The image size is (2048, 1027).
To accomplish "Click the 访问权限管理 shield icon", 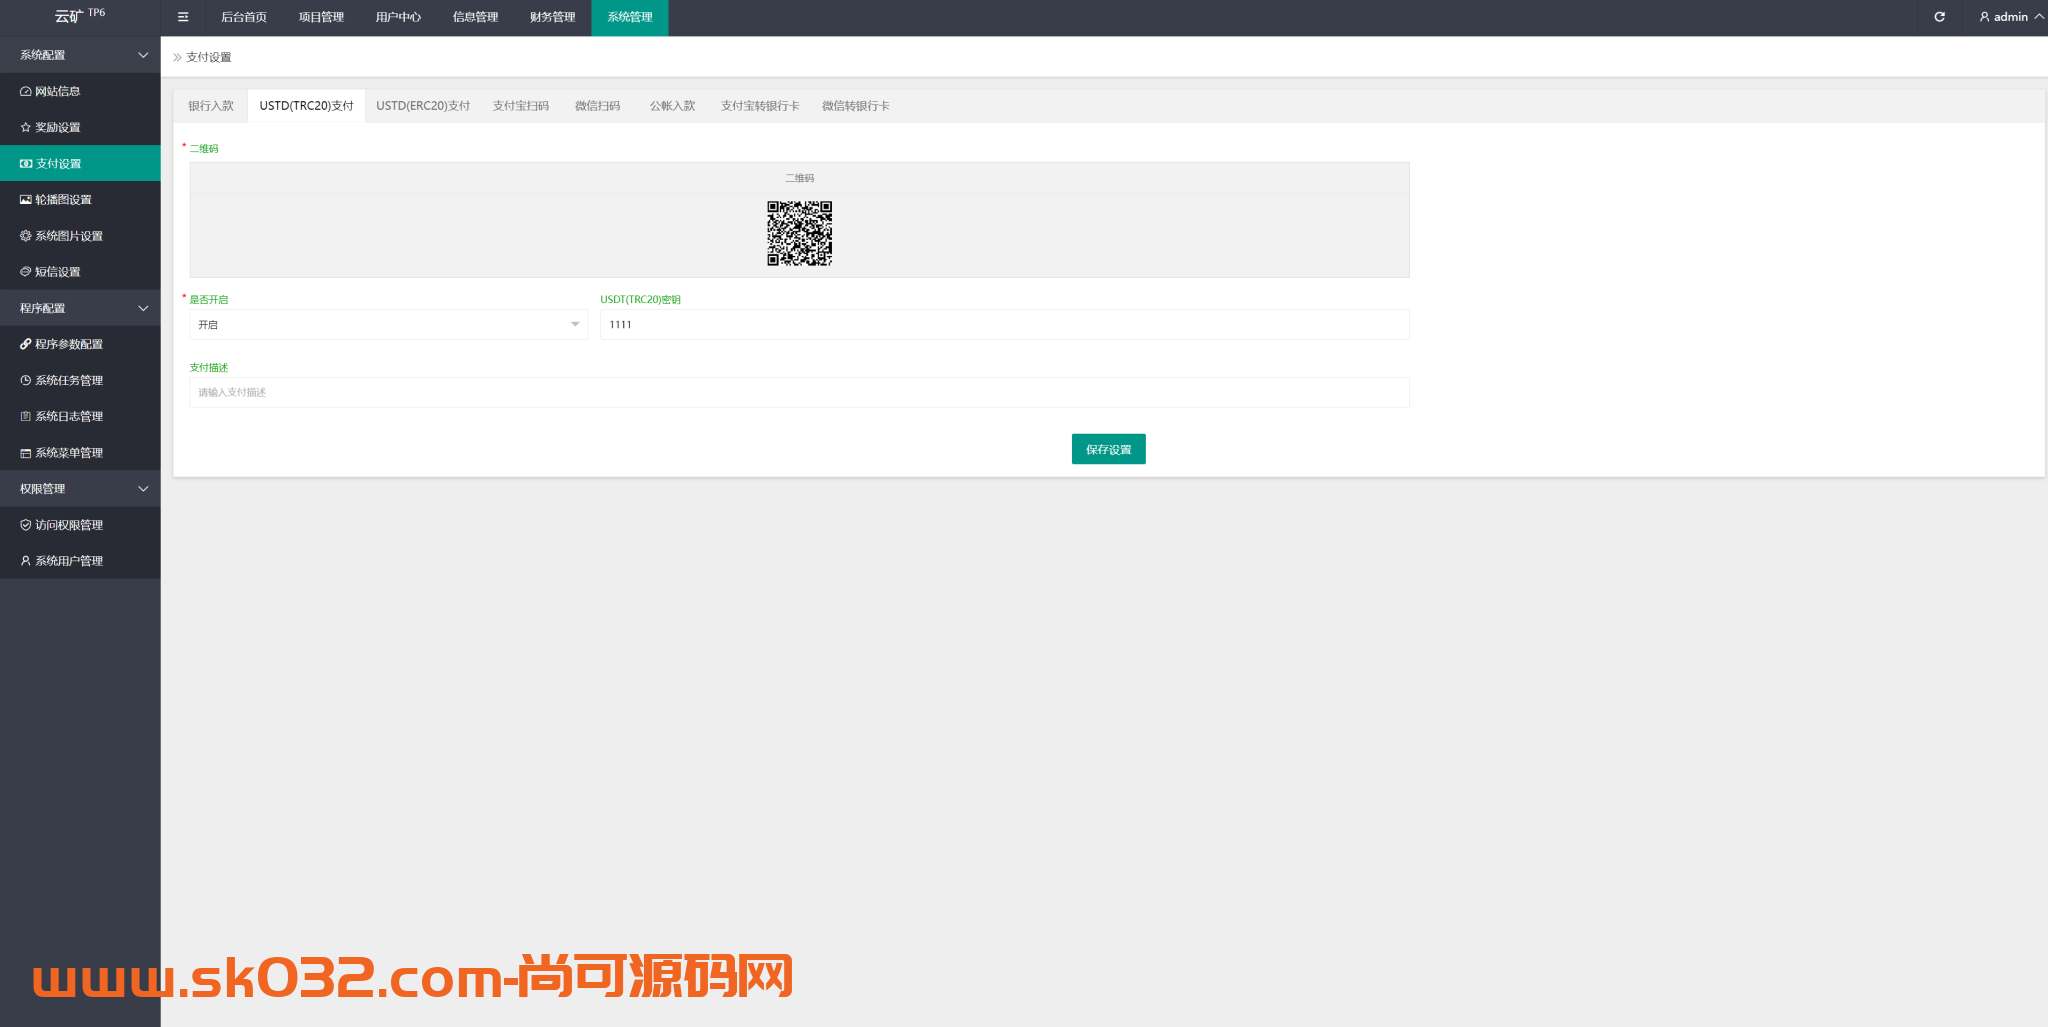I will click(26, 525).
